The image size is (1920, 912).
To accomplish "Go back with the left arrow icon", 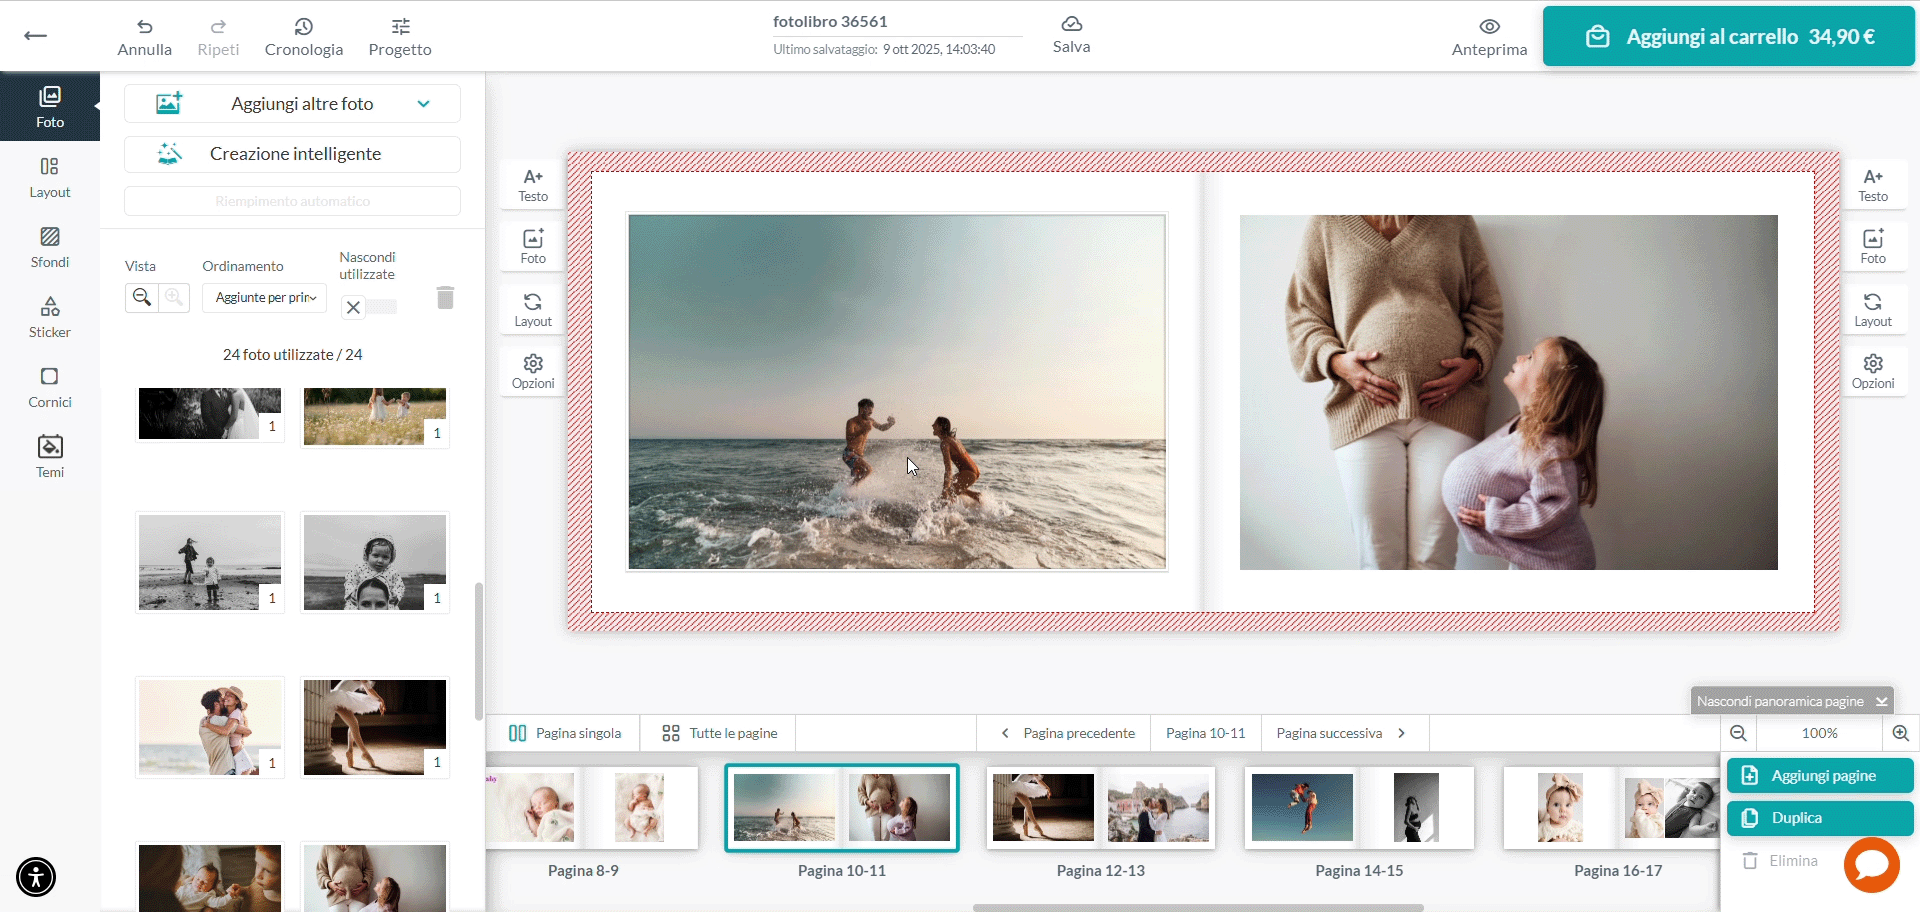I will click(x=35, y=36).
